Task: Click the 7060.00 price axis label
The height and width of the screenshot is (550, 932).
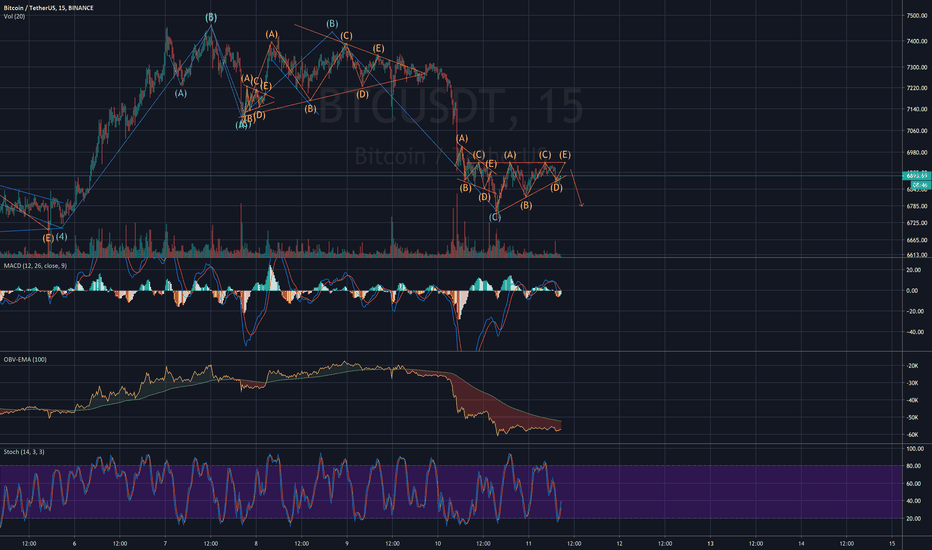Action: (916, 131)
